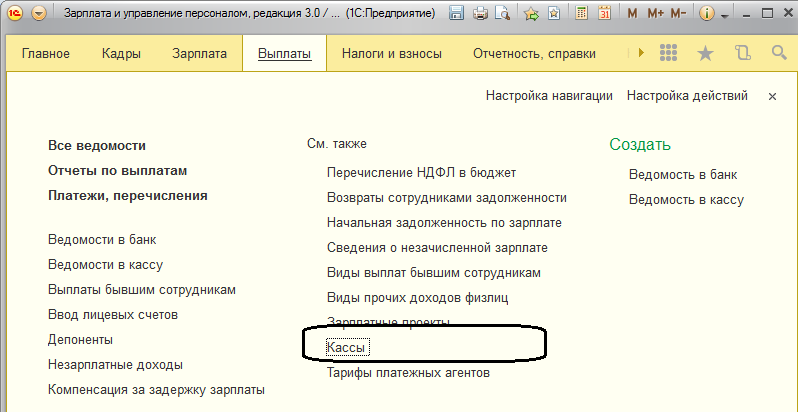Add current page to favorites star icon
Screen dimensions: 798x412
[x=531, y=14]
